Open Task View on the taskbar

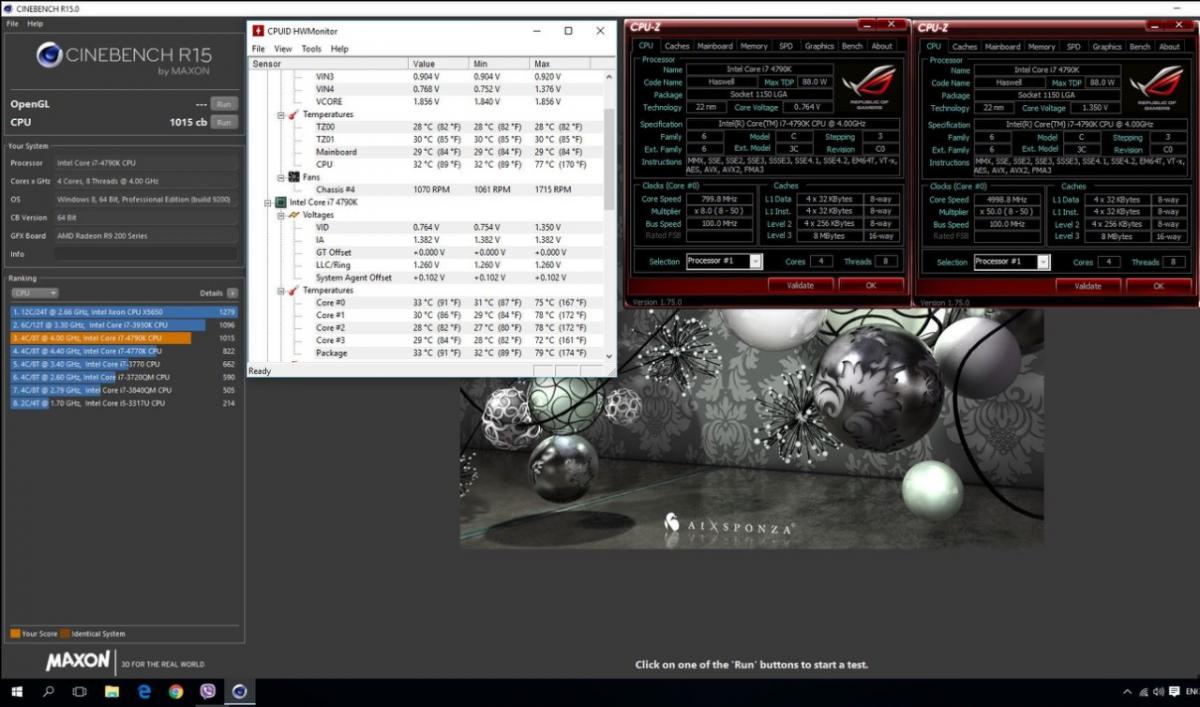[x=79, y=691]
